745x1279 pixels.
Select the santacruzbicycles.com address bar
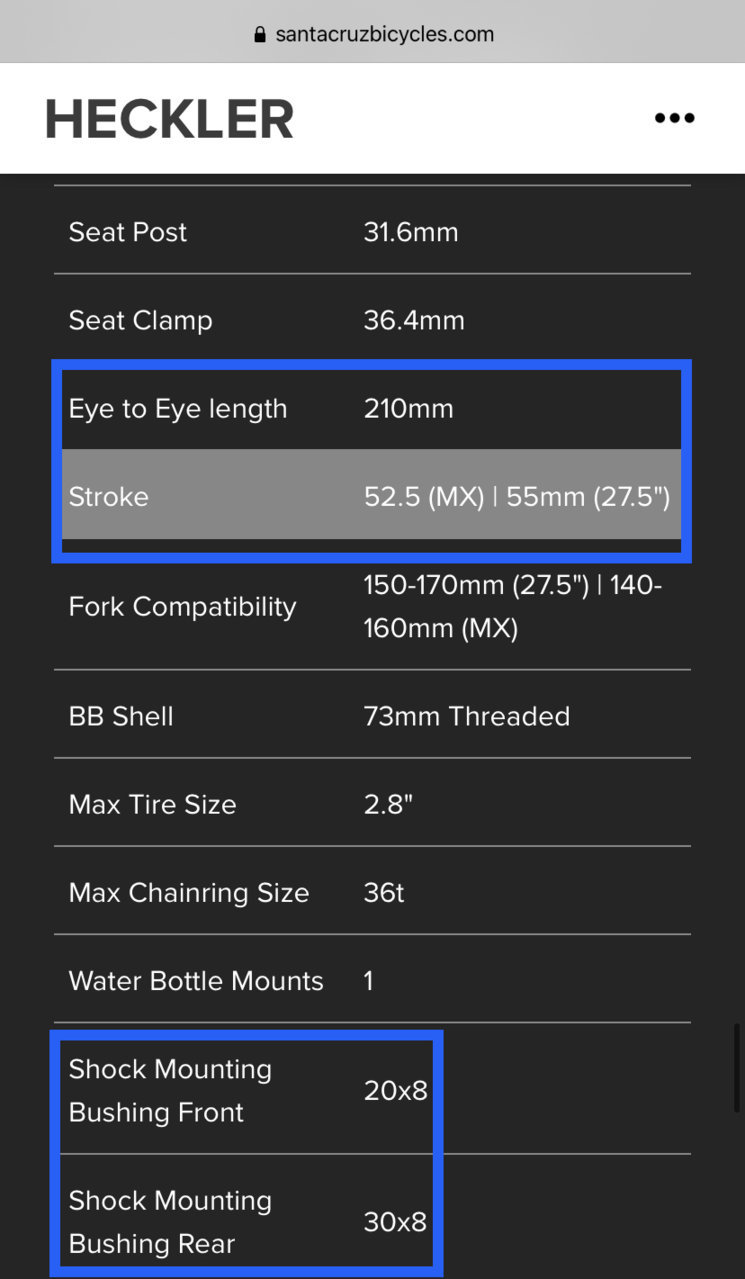(x=372, y=34)
